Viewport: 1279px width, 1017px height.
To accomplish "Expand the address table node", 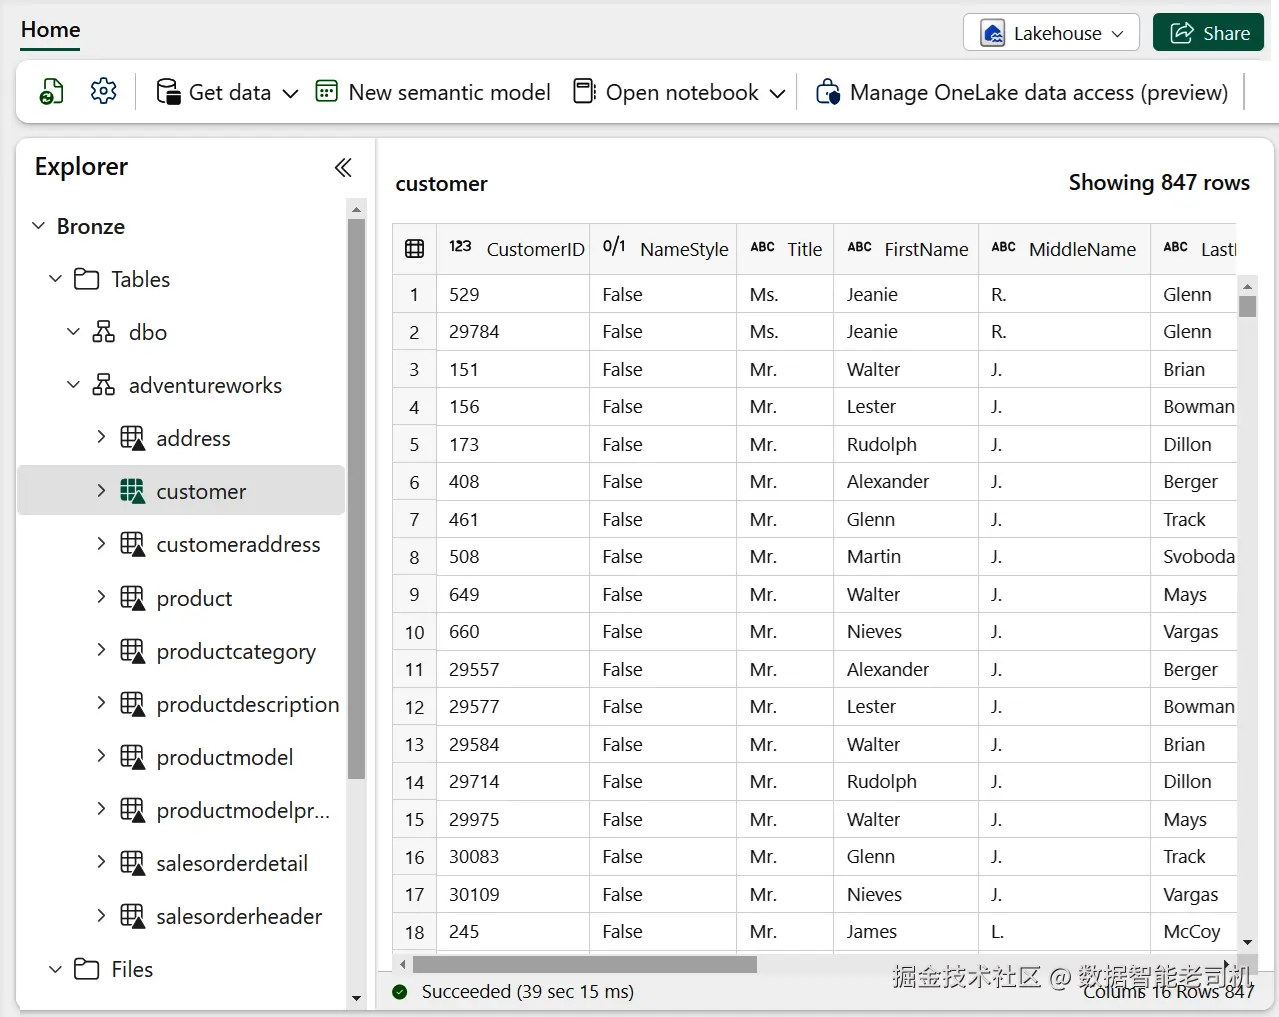I will pos(101,438).
